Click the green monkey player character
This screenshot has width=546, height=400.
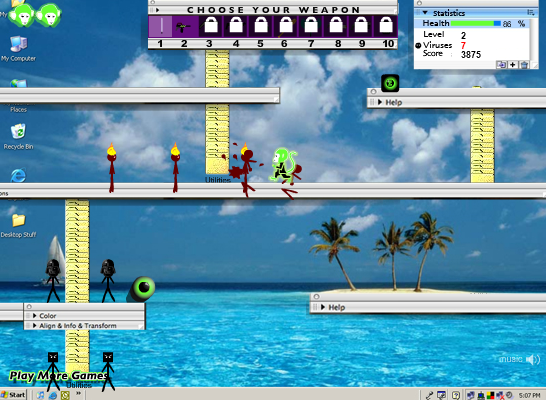pos(283,165)
